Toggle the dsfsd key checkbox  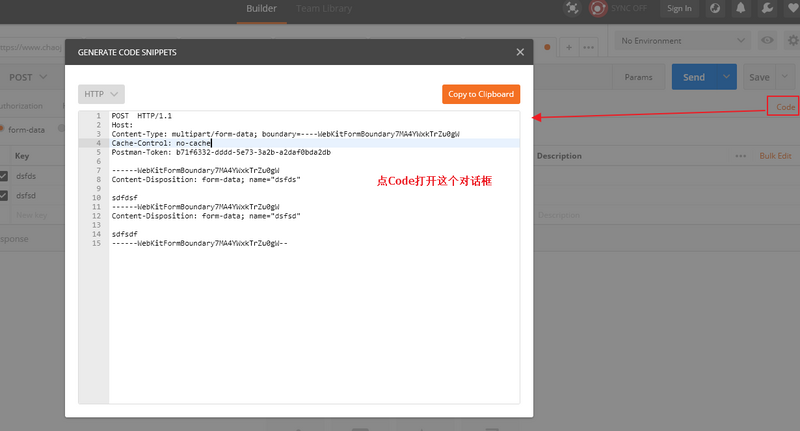tap(4, 195)
